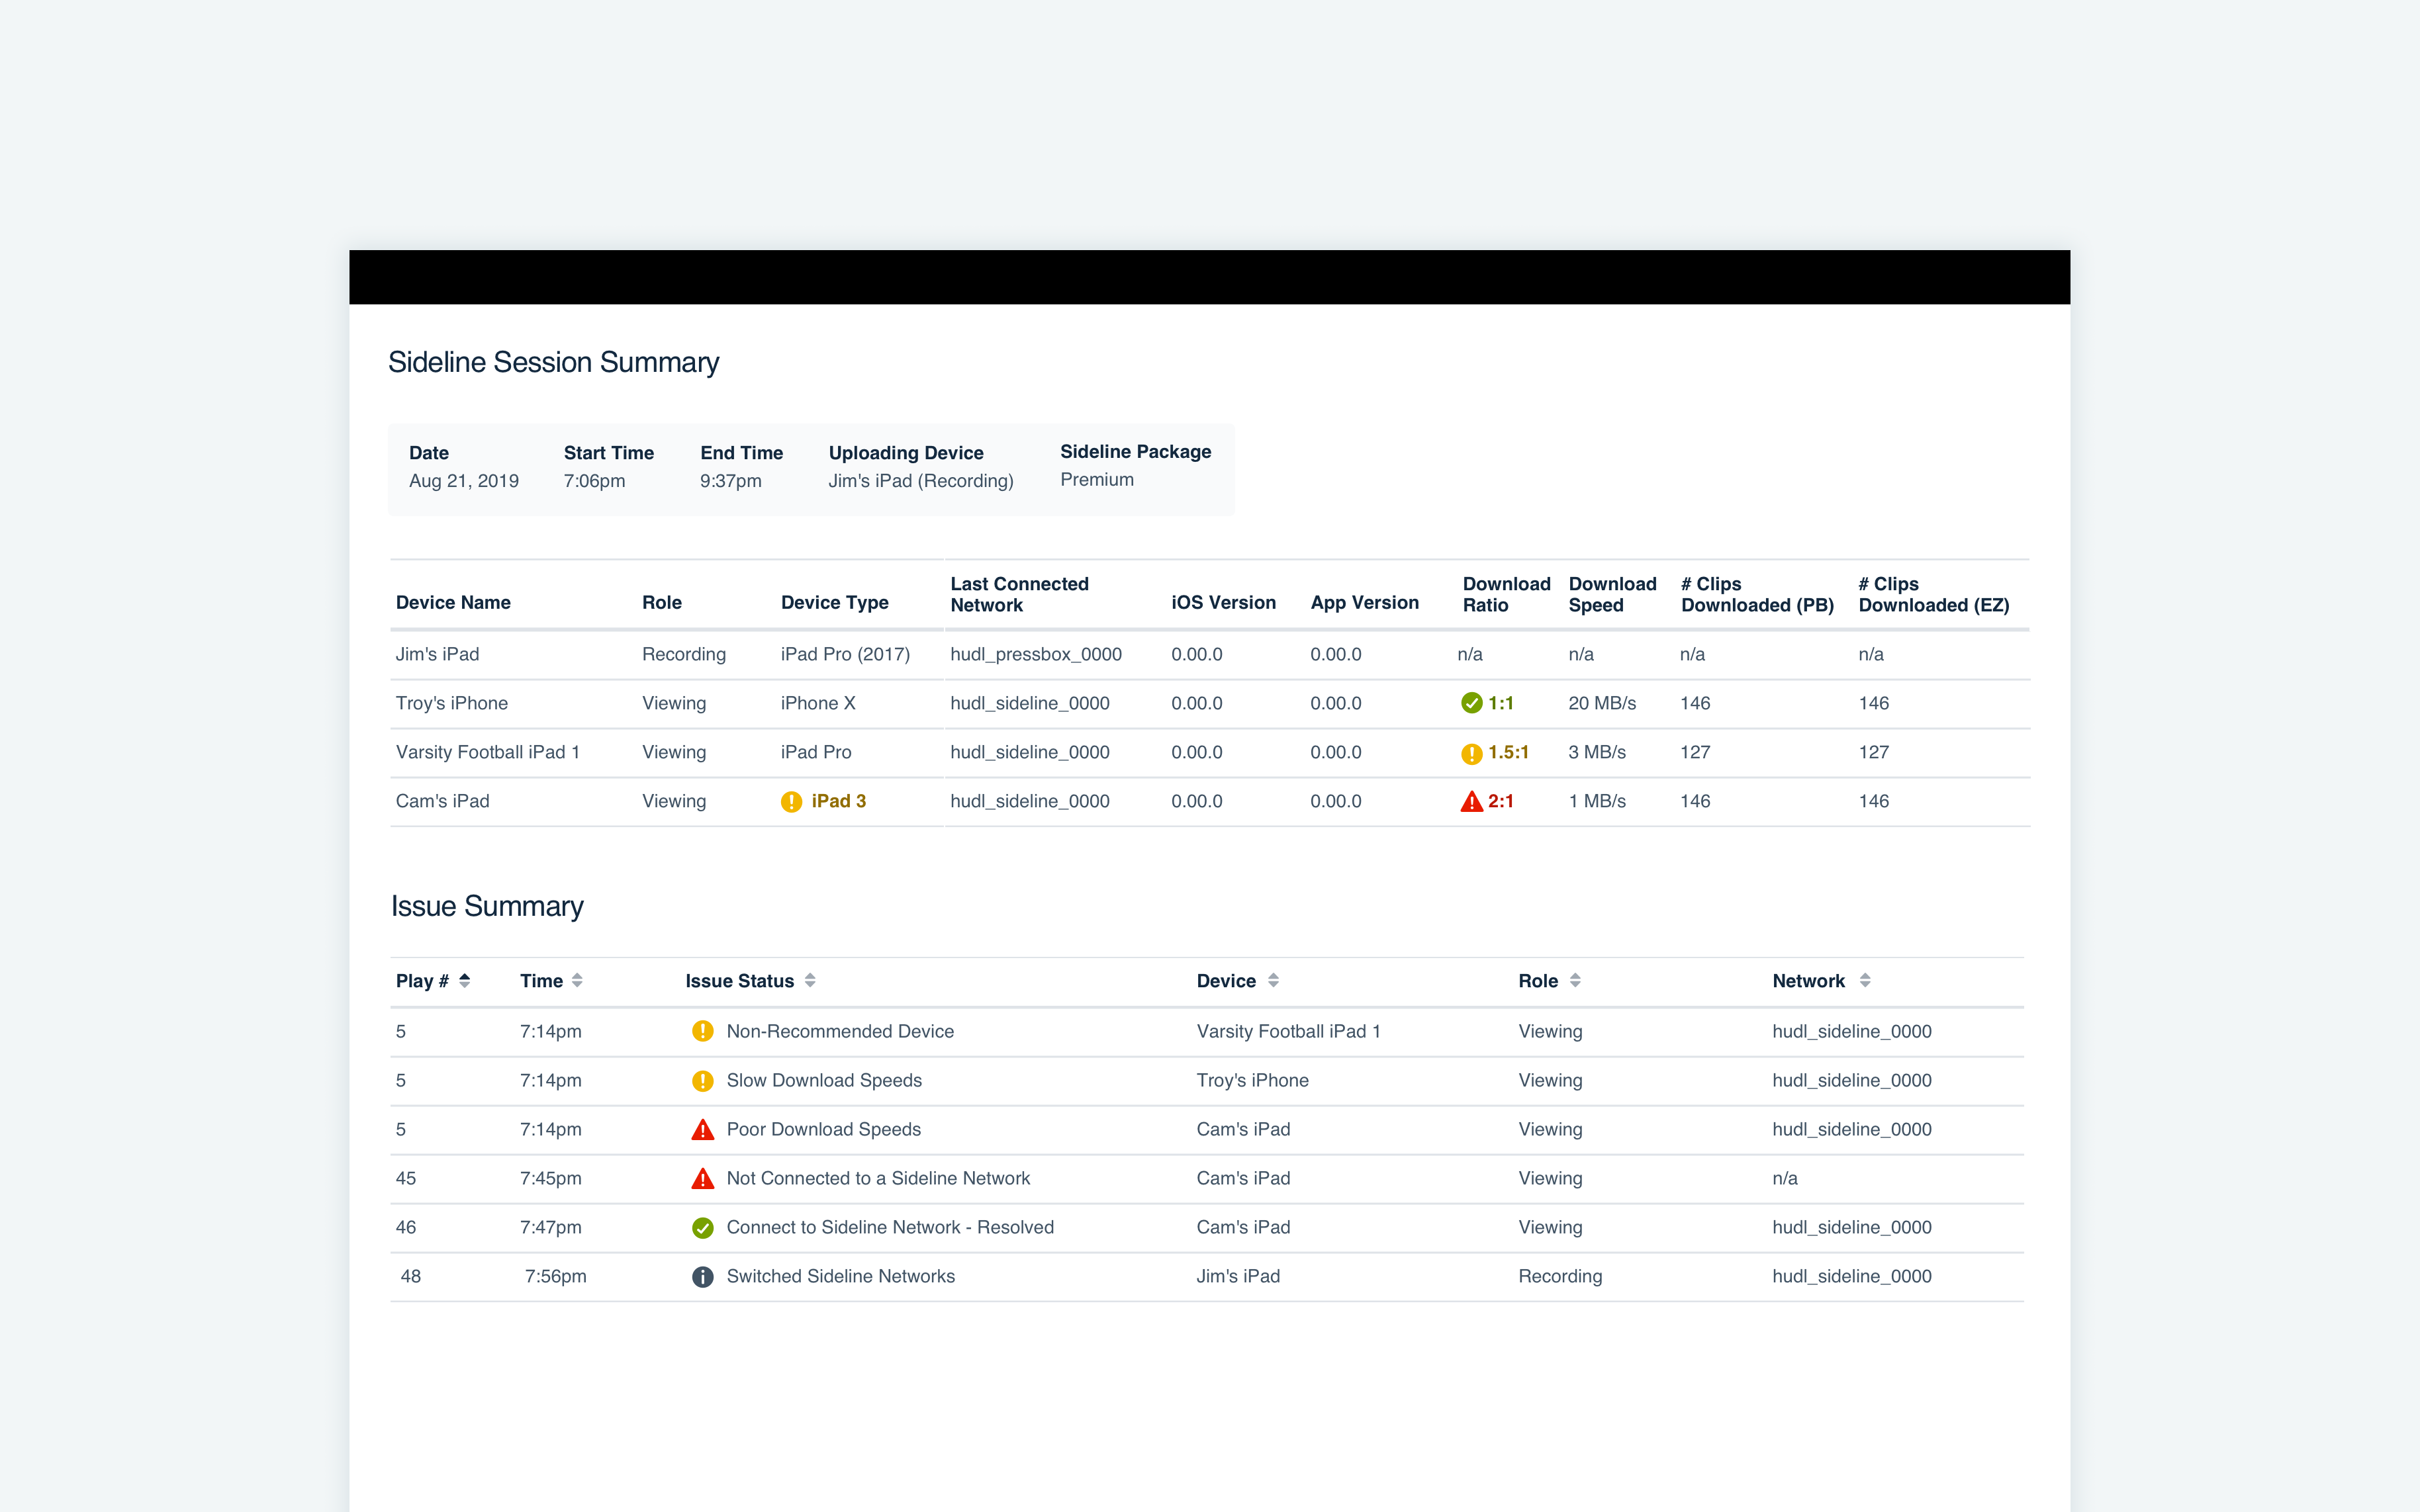
Task: Click the 7:45pm issue time
Action: (551, 1178)
